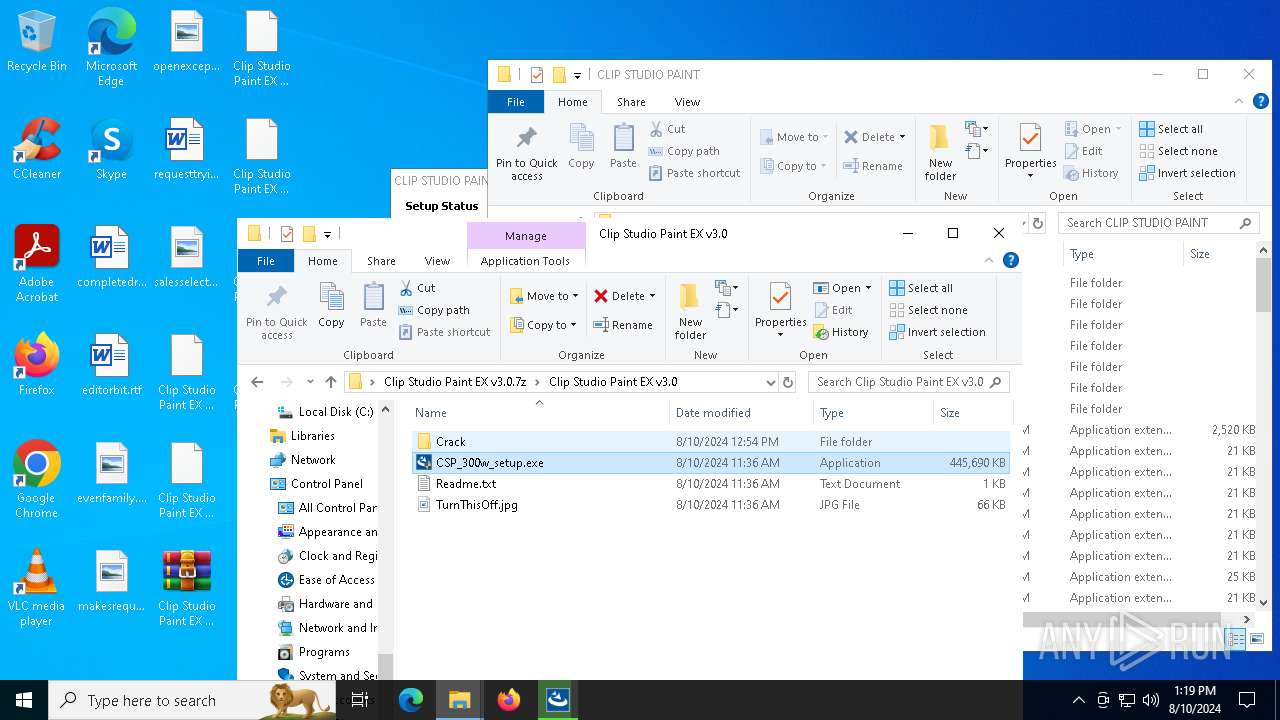Click New folder in the front window ribbon
1280x720 pixels.
690,311
